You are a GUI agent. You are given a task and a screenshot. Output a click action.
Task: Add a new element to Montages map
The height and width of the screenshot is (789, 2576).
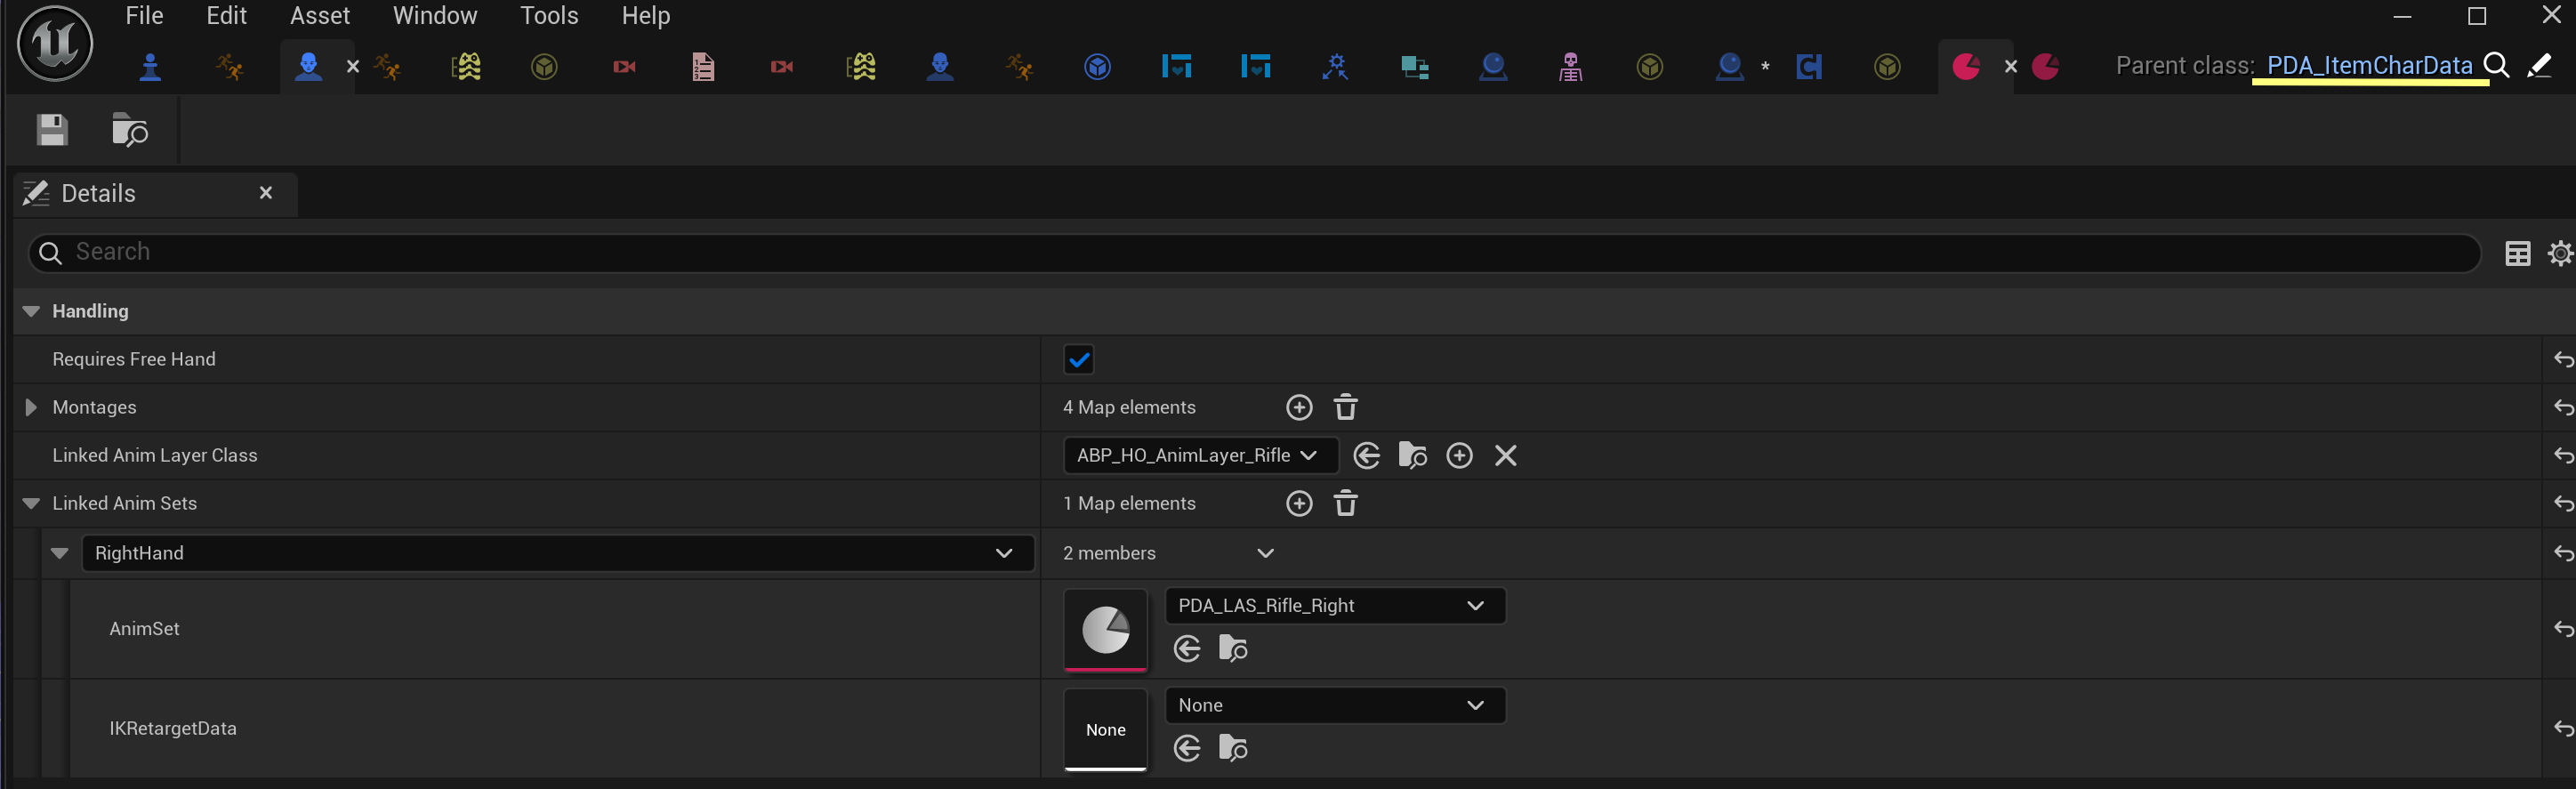pos(1299,407)
